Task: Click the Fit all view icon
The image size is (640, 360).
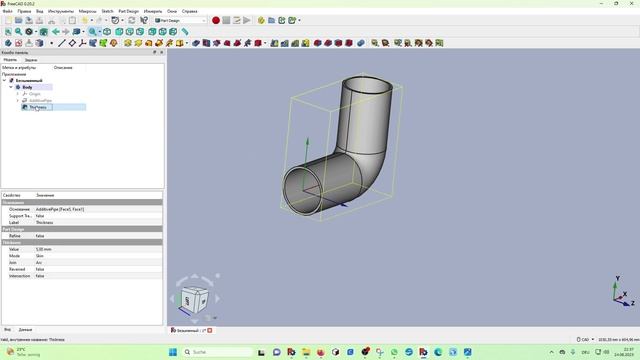Action: [8, 31]
